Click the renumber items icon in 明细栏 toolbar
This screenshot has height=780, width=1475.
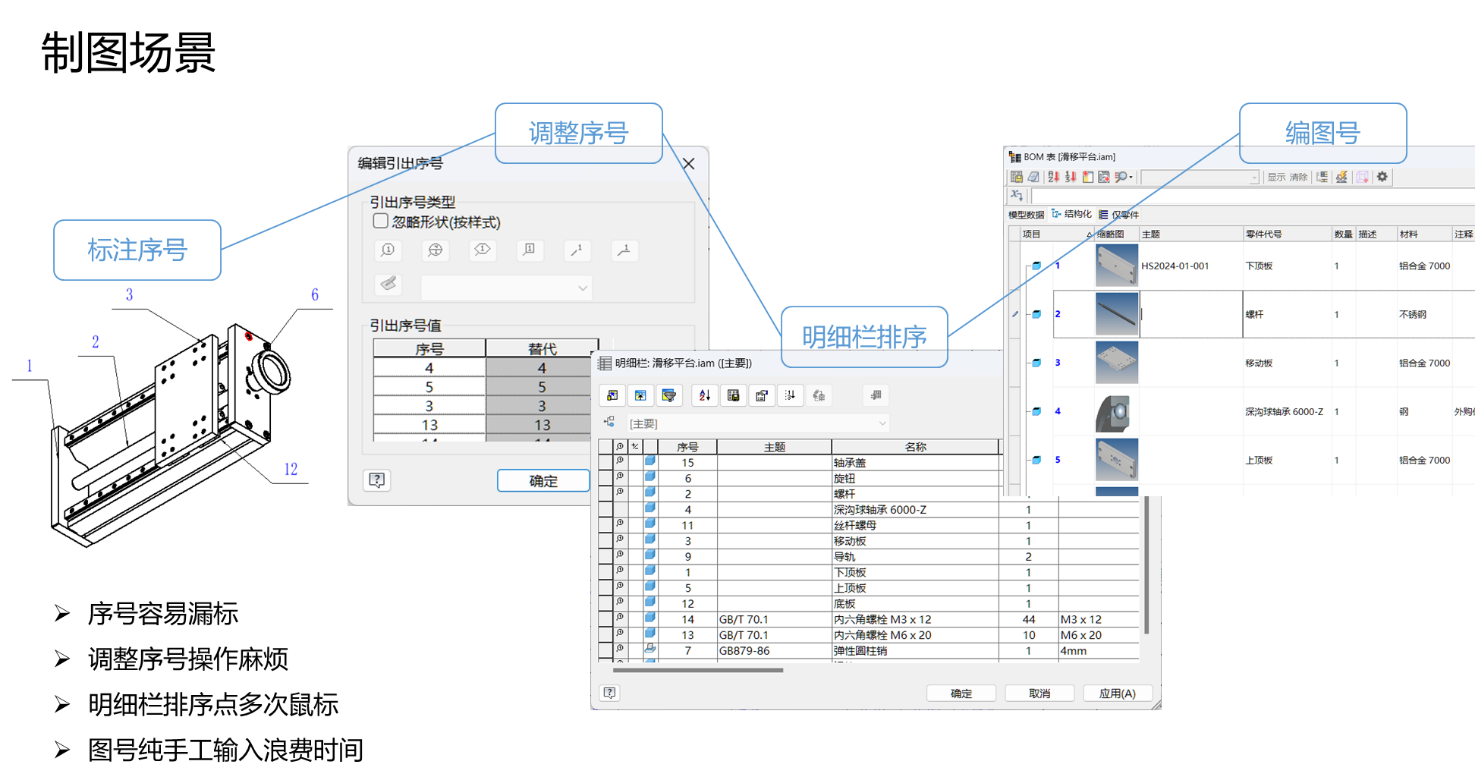click(790, 396)
